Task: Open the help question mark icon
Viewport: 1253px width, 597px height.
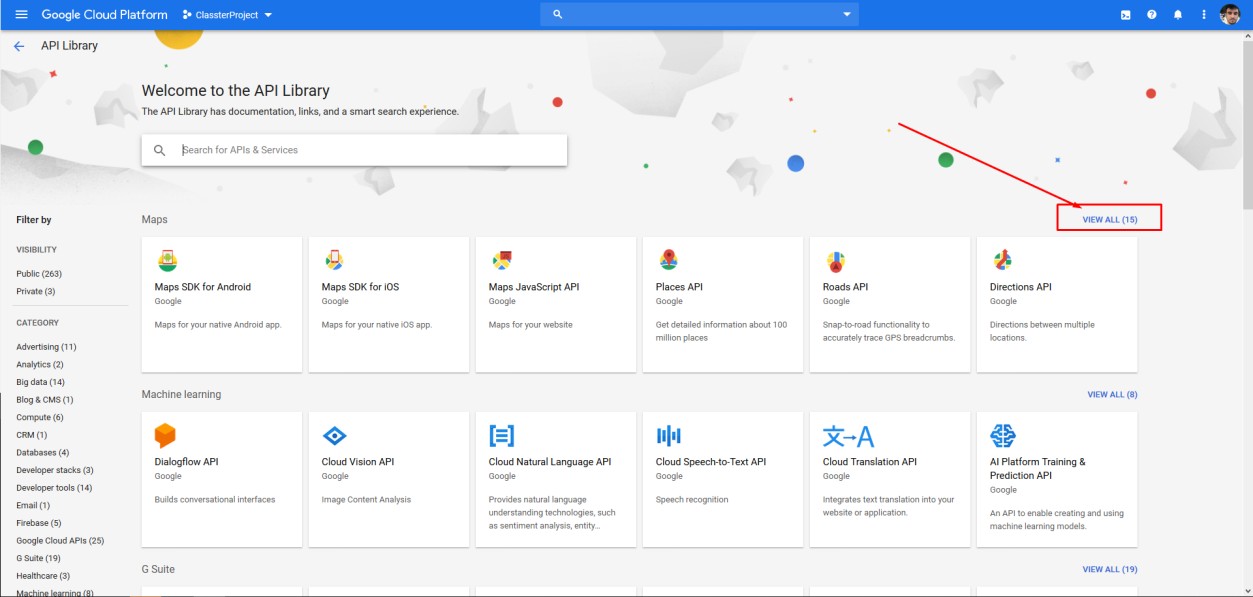Action: [x=1152, y=15]
